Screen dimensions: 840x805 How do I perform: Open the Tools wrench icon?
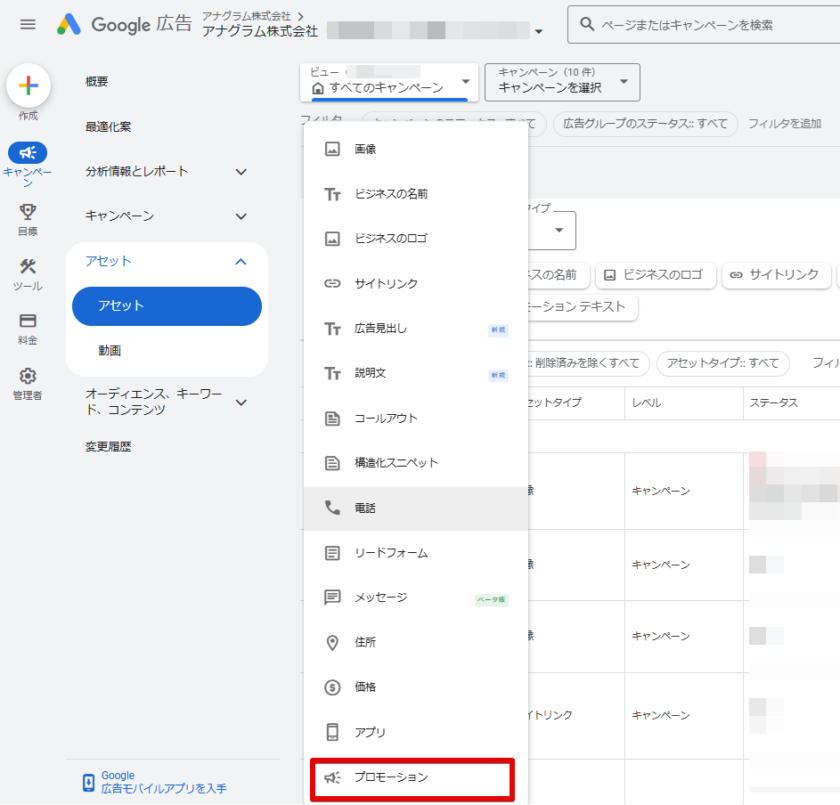27,266
